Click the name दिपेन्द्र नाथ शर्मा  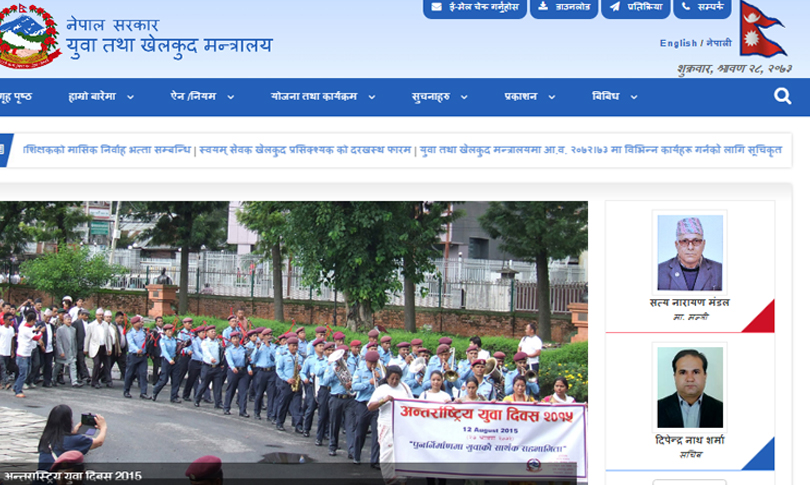(690, 440)
